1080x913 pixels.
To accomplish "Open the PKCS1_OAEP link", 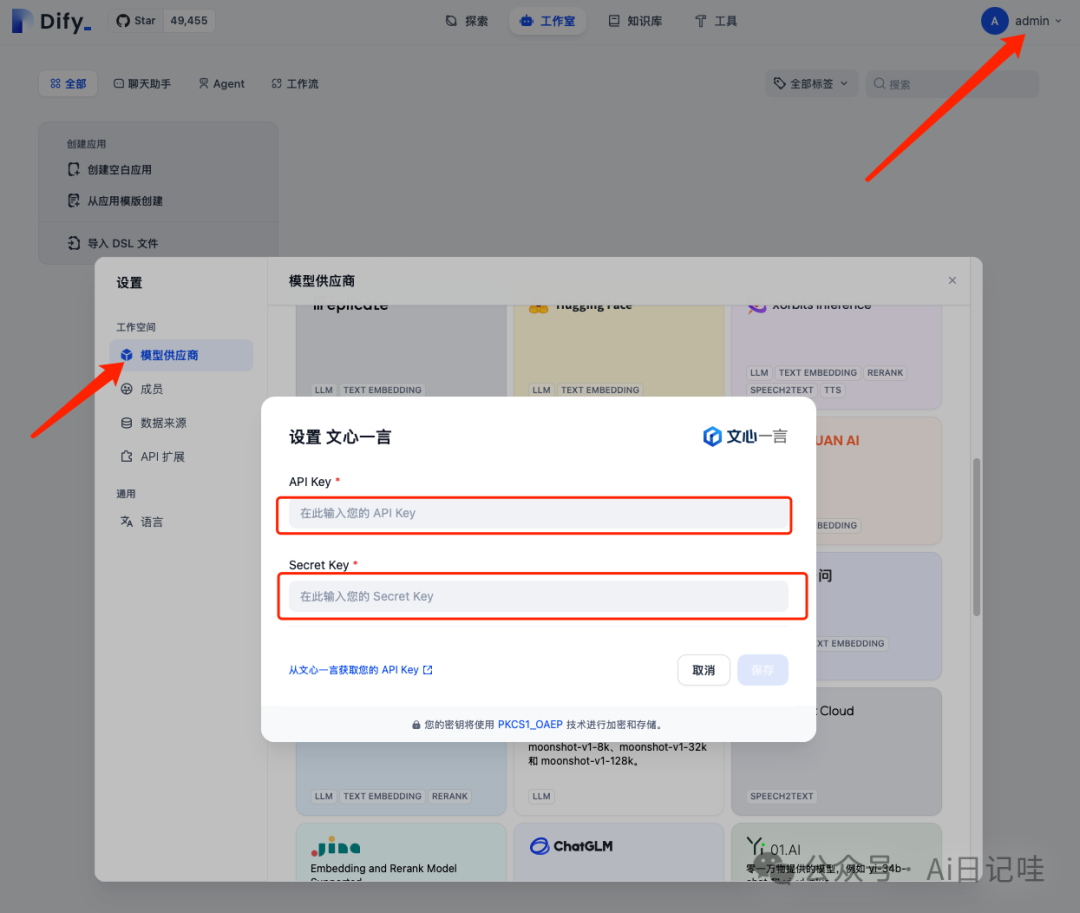I will point(530,724).
